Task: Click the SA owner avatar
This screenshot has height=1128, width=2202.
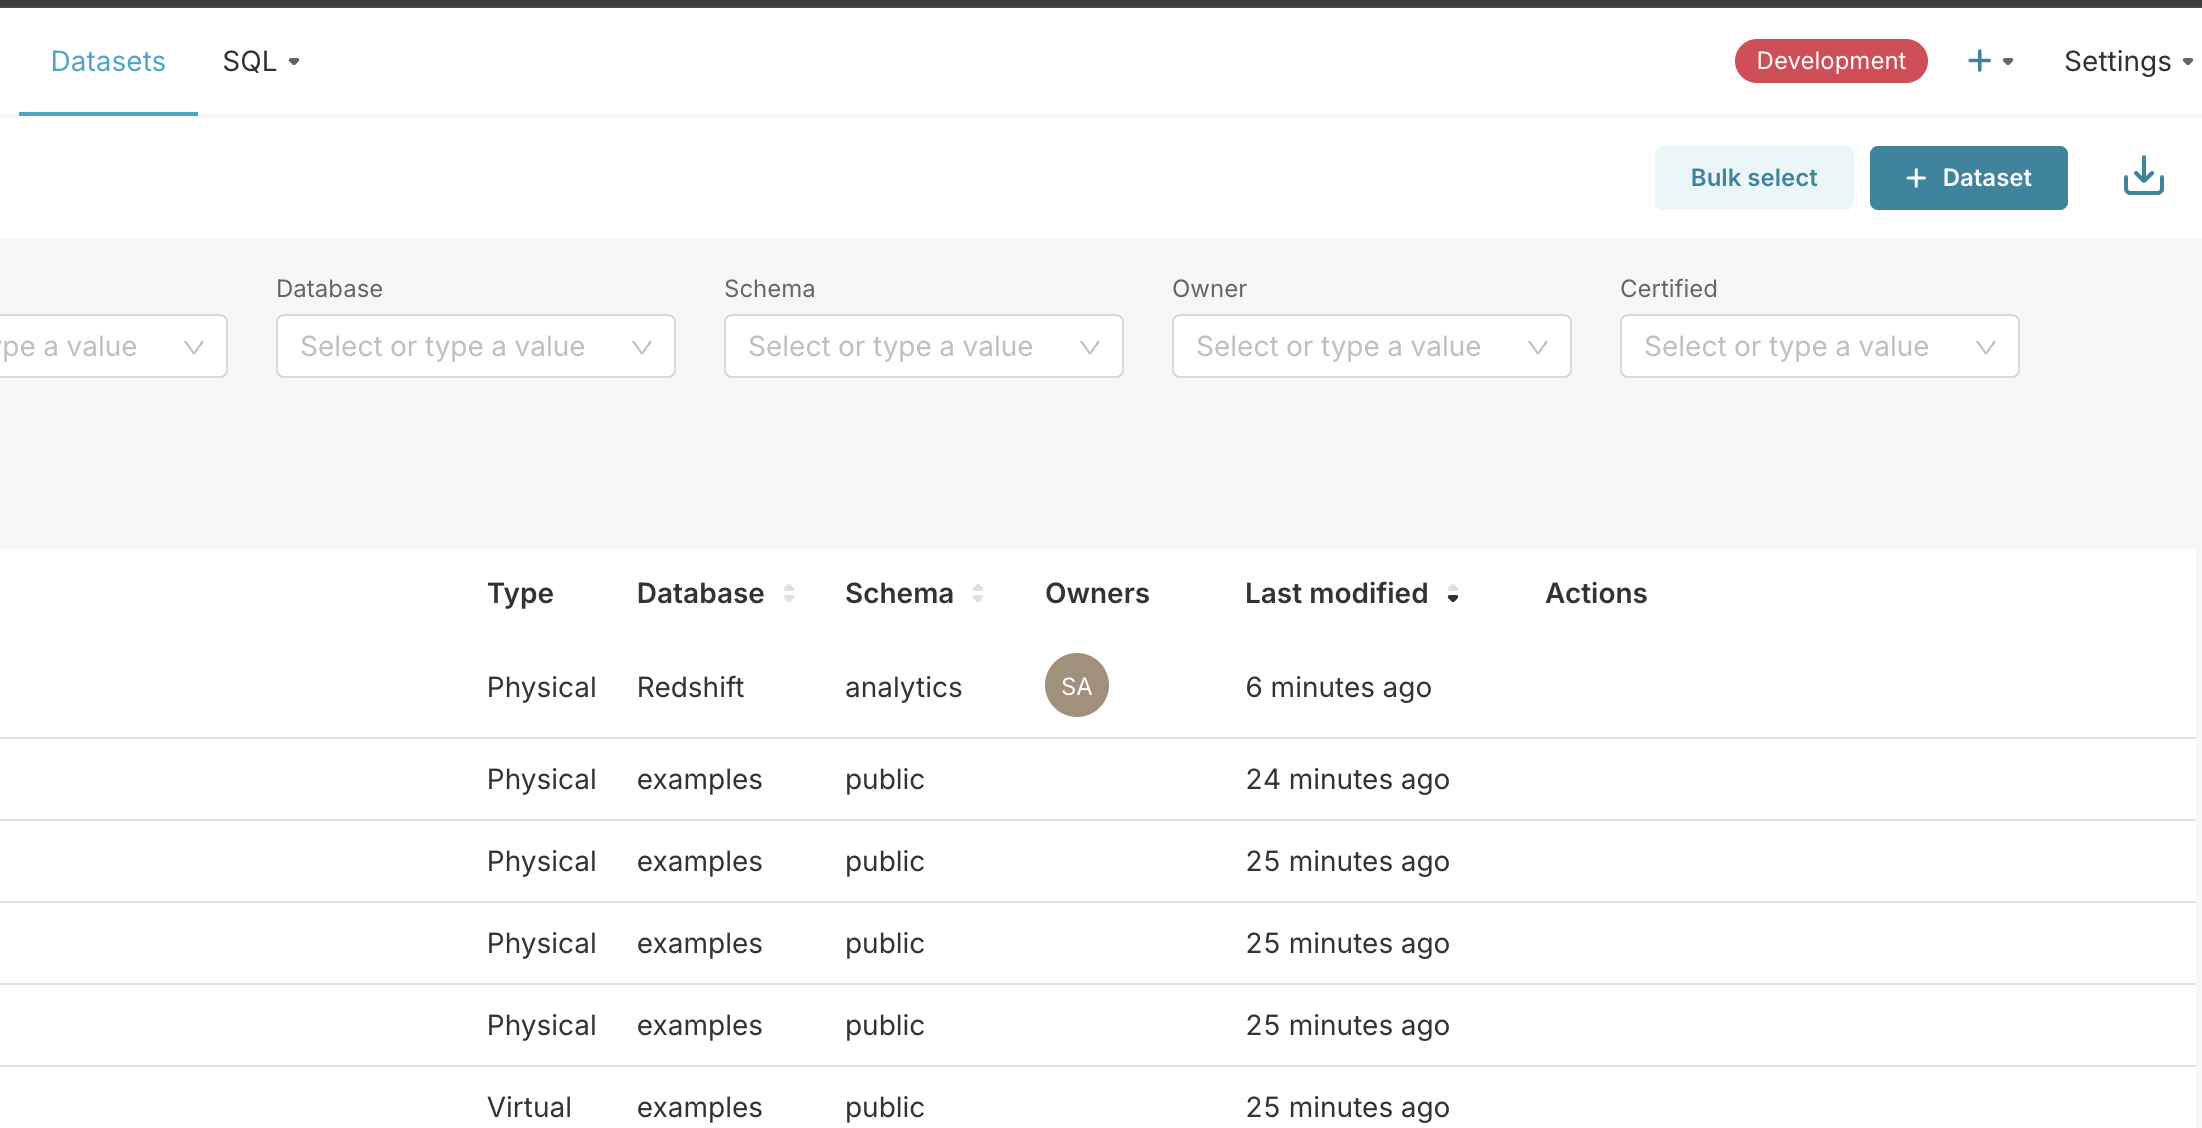Action: coord(1076,686)
